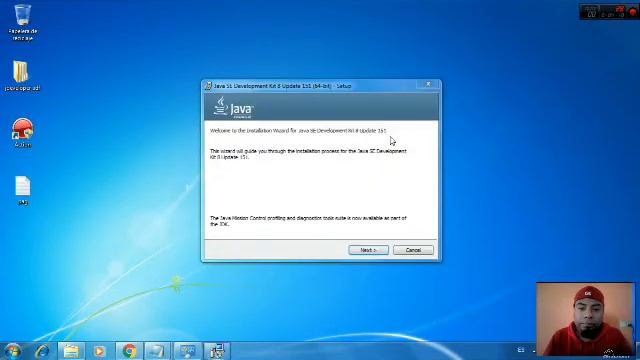Click the gray window app in taskbar

point(158,351)
